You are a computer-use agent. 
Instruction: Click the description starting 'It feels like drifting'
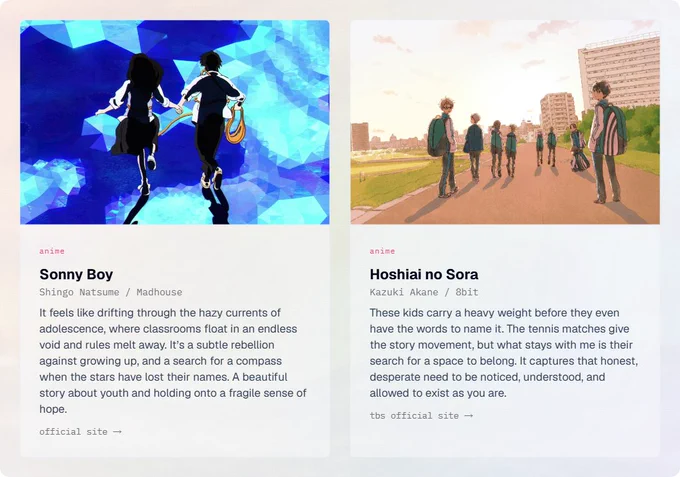[173, 361]
